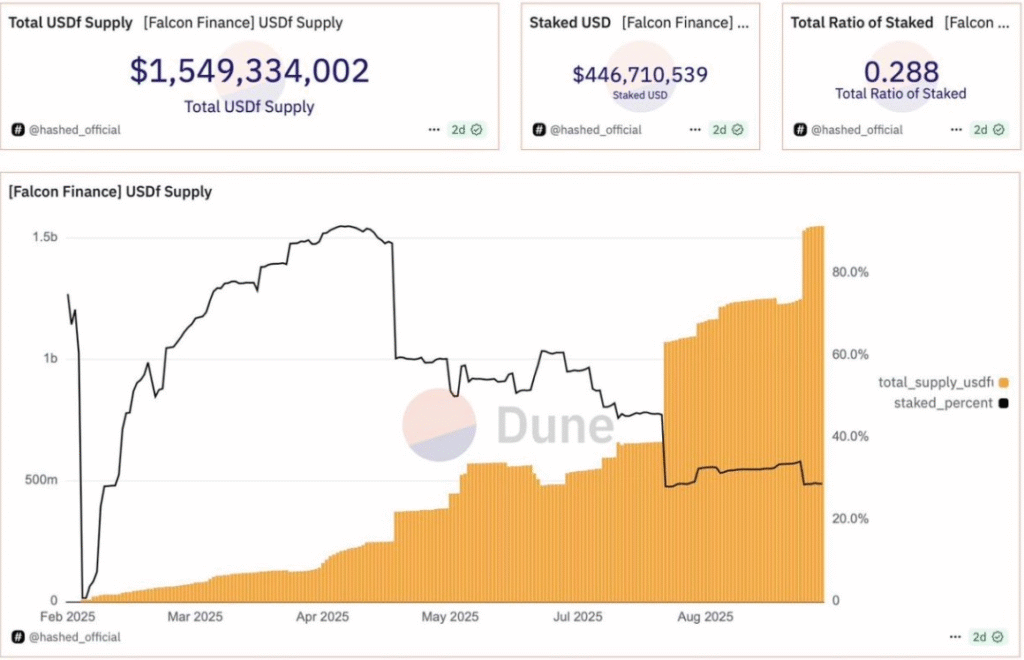1024x660 pixels.
Task: Click the hash icon in the Staked USD card
Action: click(x=539, y=130)
